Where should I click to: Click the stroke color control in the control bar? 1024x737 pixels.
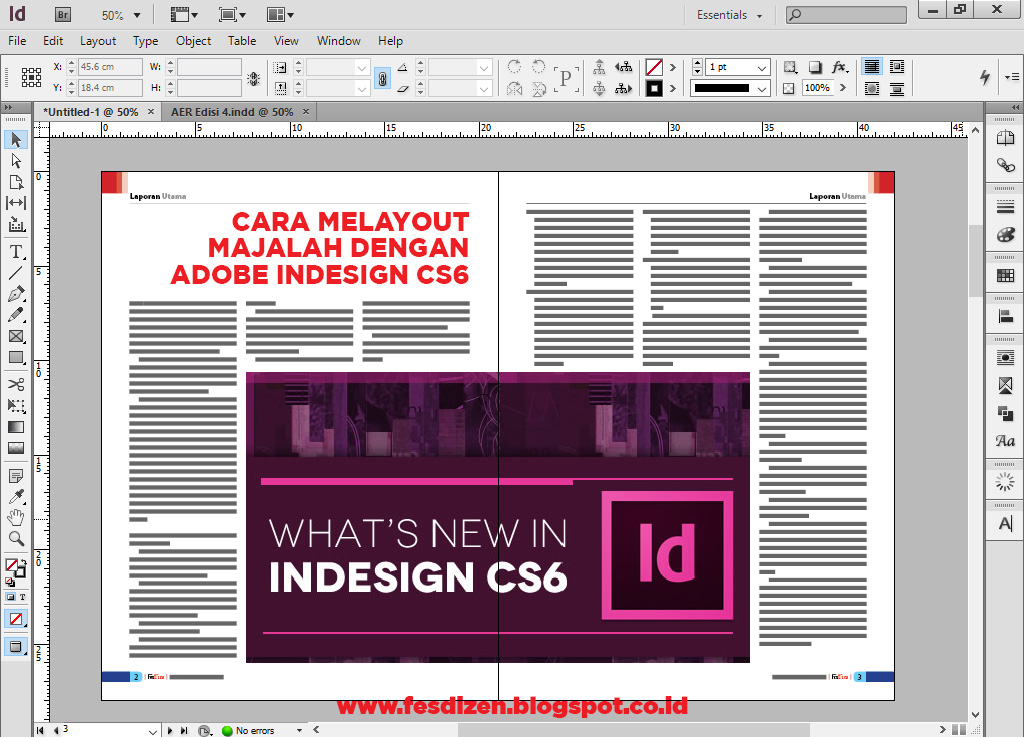coord(656,88)
